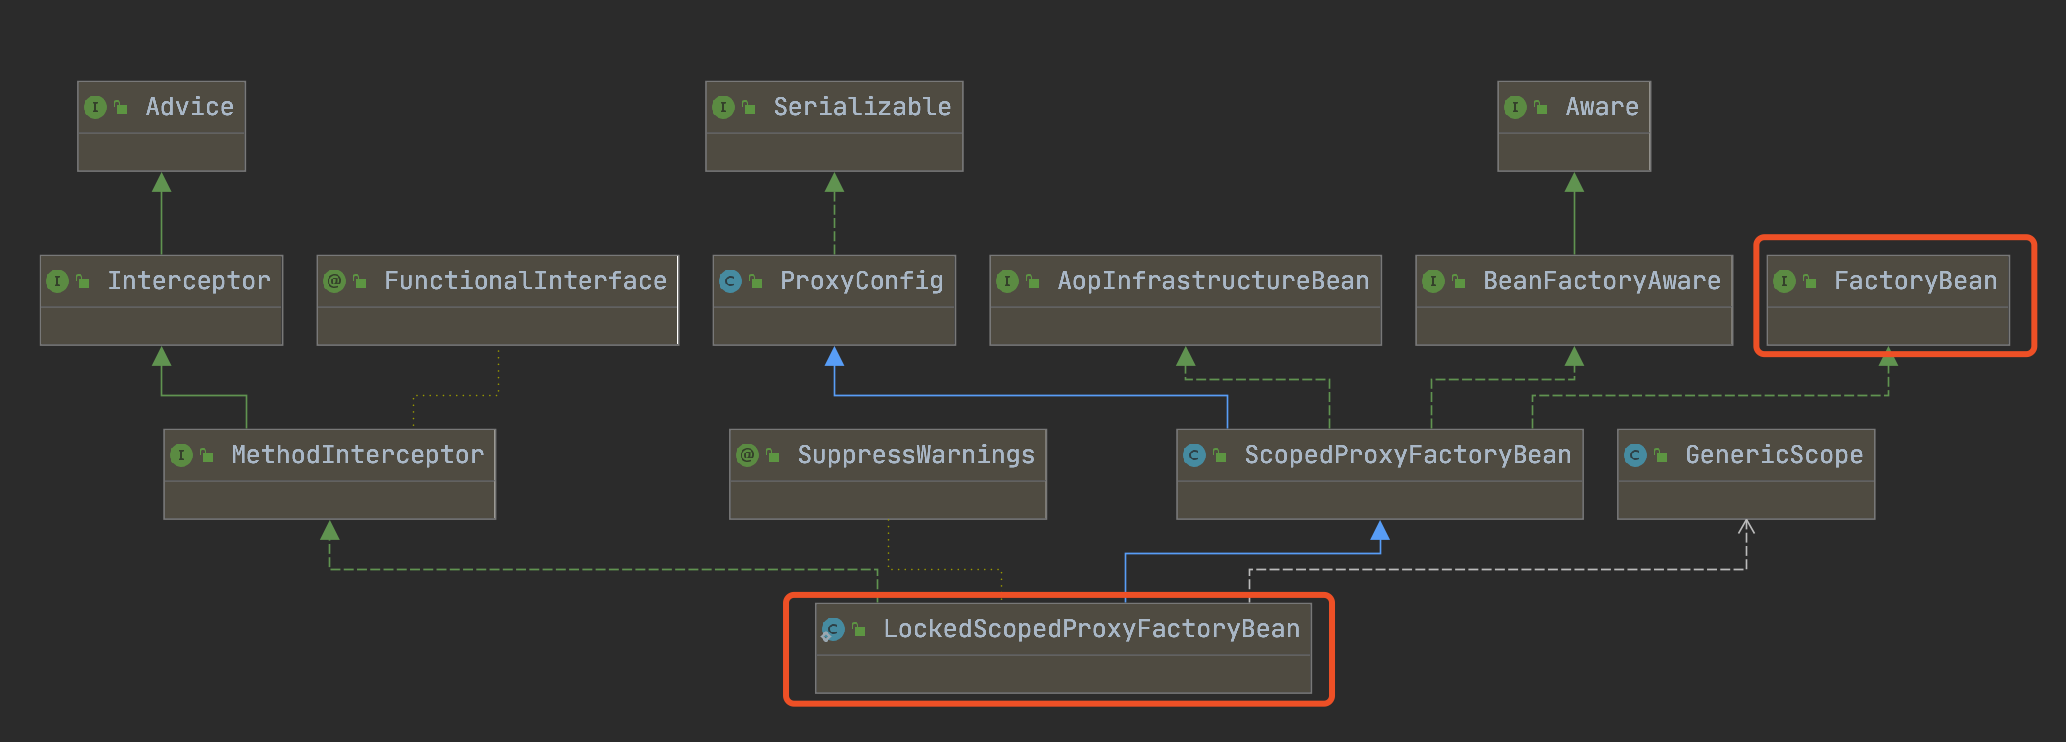The height and width of the screenshot is (742, 2066).
Task: Select the FactoryBean interface name
Action: point(1914,281)
